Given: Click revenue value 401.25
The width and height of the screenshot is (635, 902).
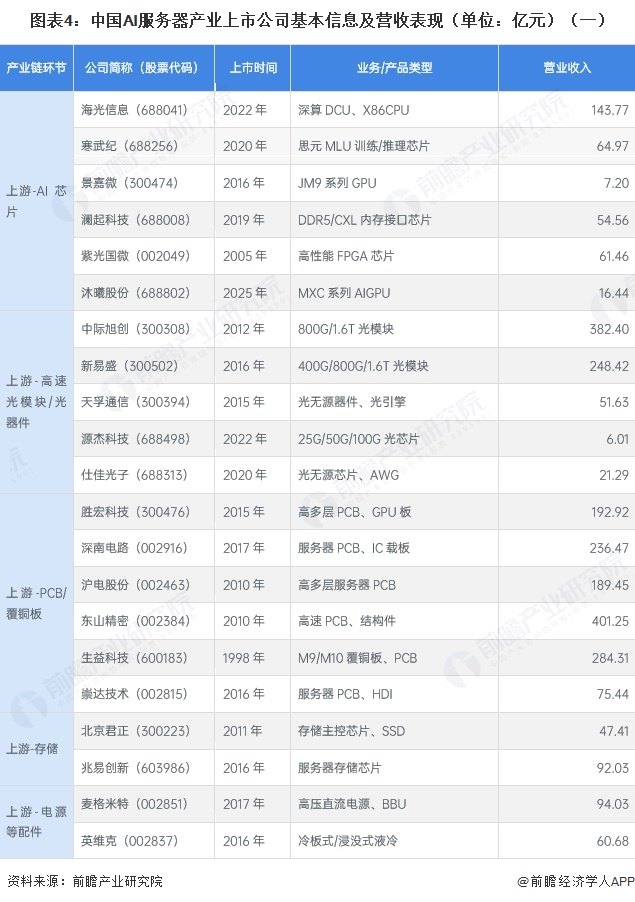Looking at the screenshot, I should [x=610, y=621].
